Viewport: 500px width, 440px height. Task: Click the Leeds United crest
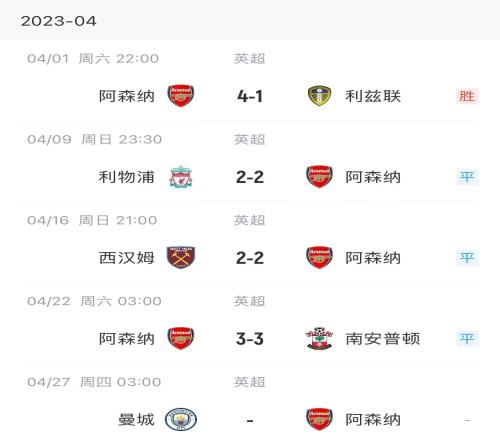pos(319,96)
